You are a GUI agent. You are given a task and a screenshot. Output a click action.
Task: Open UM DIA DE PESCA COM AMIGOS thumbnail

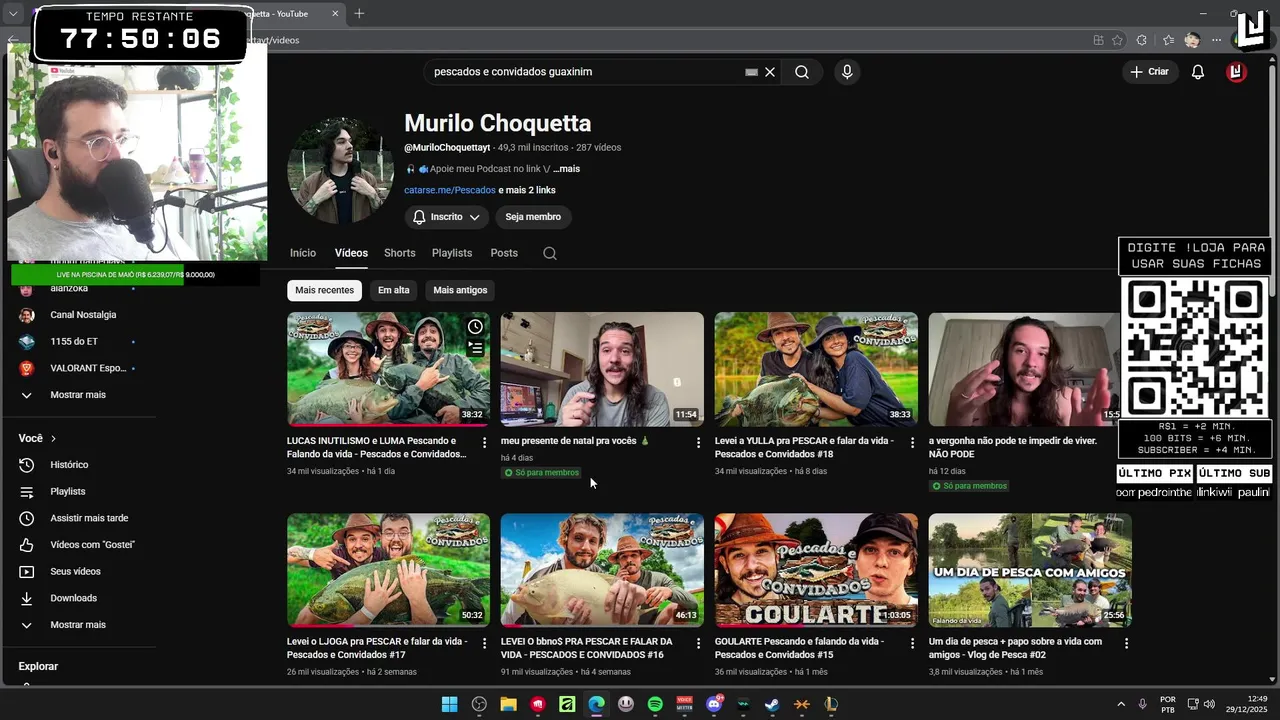point(1030,570)
